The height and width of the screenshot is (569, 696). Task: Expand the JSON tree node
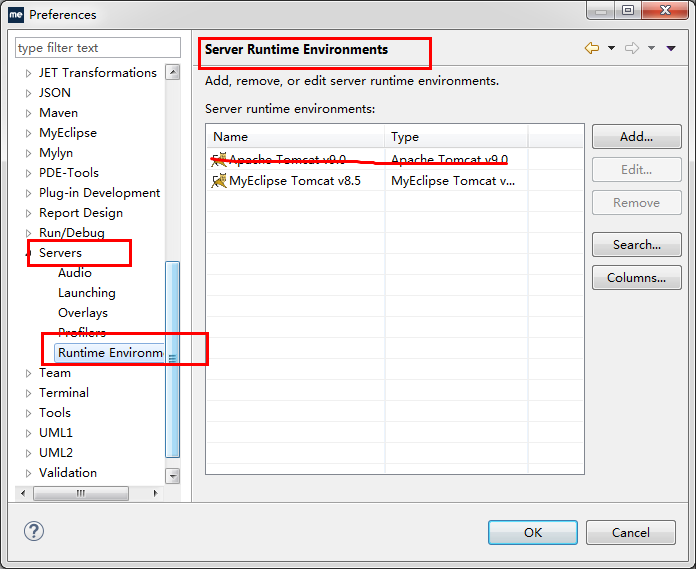[x=28, y=93]
